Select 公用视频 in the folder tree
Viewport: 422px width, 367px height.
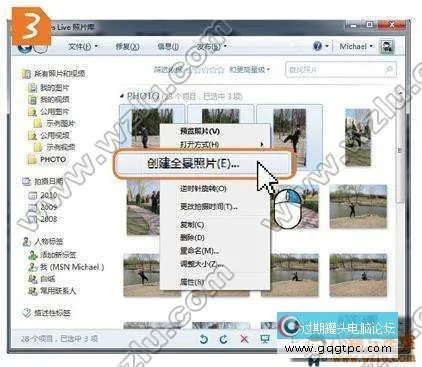point(55,135)
